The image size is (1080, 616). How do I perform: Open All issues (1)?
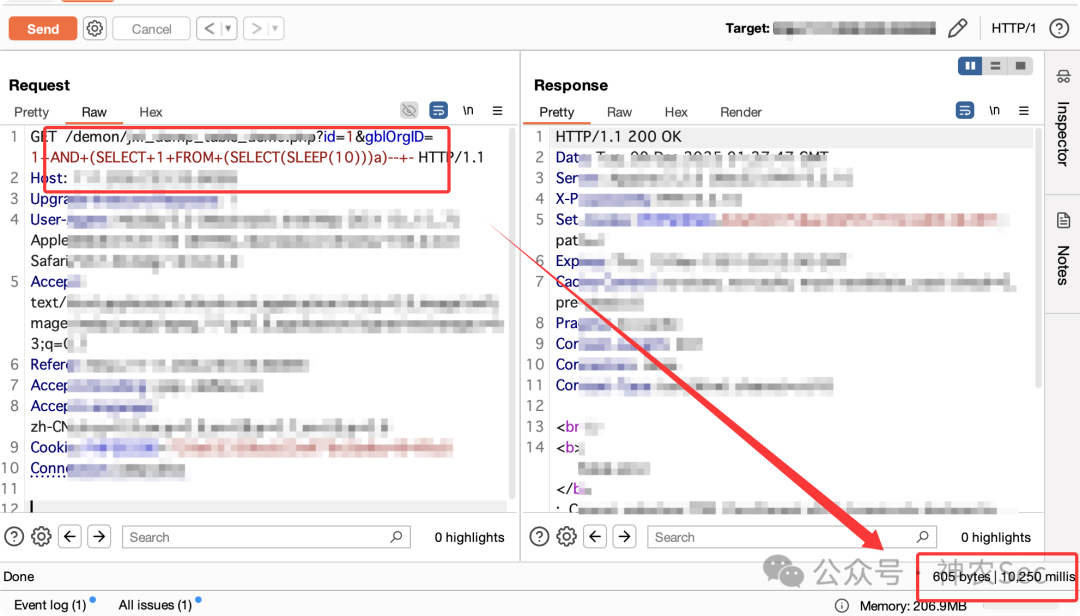155,605
